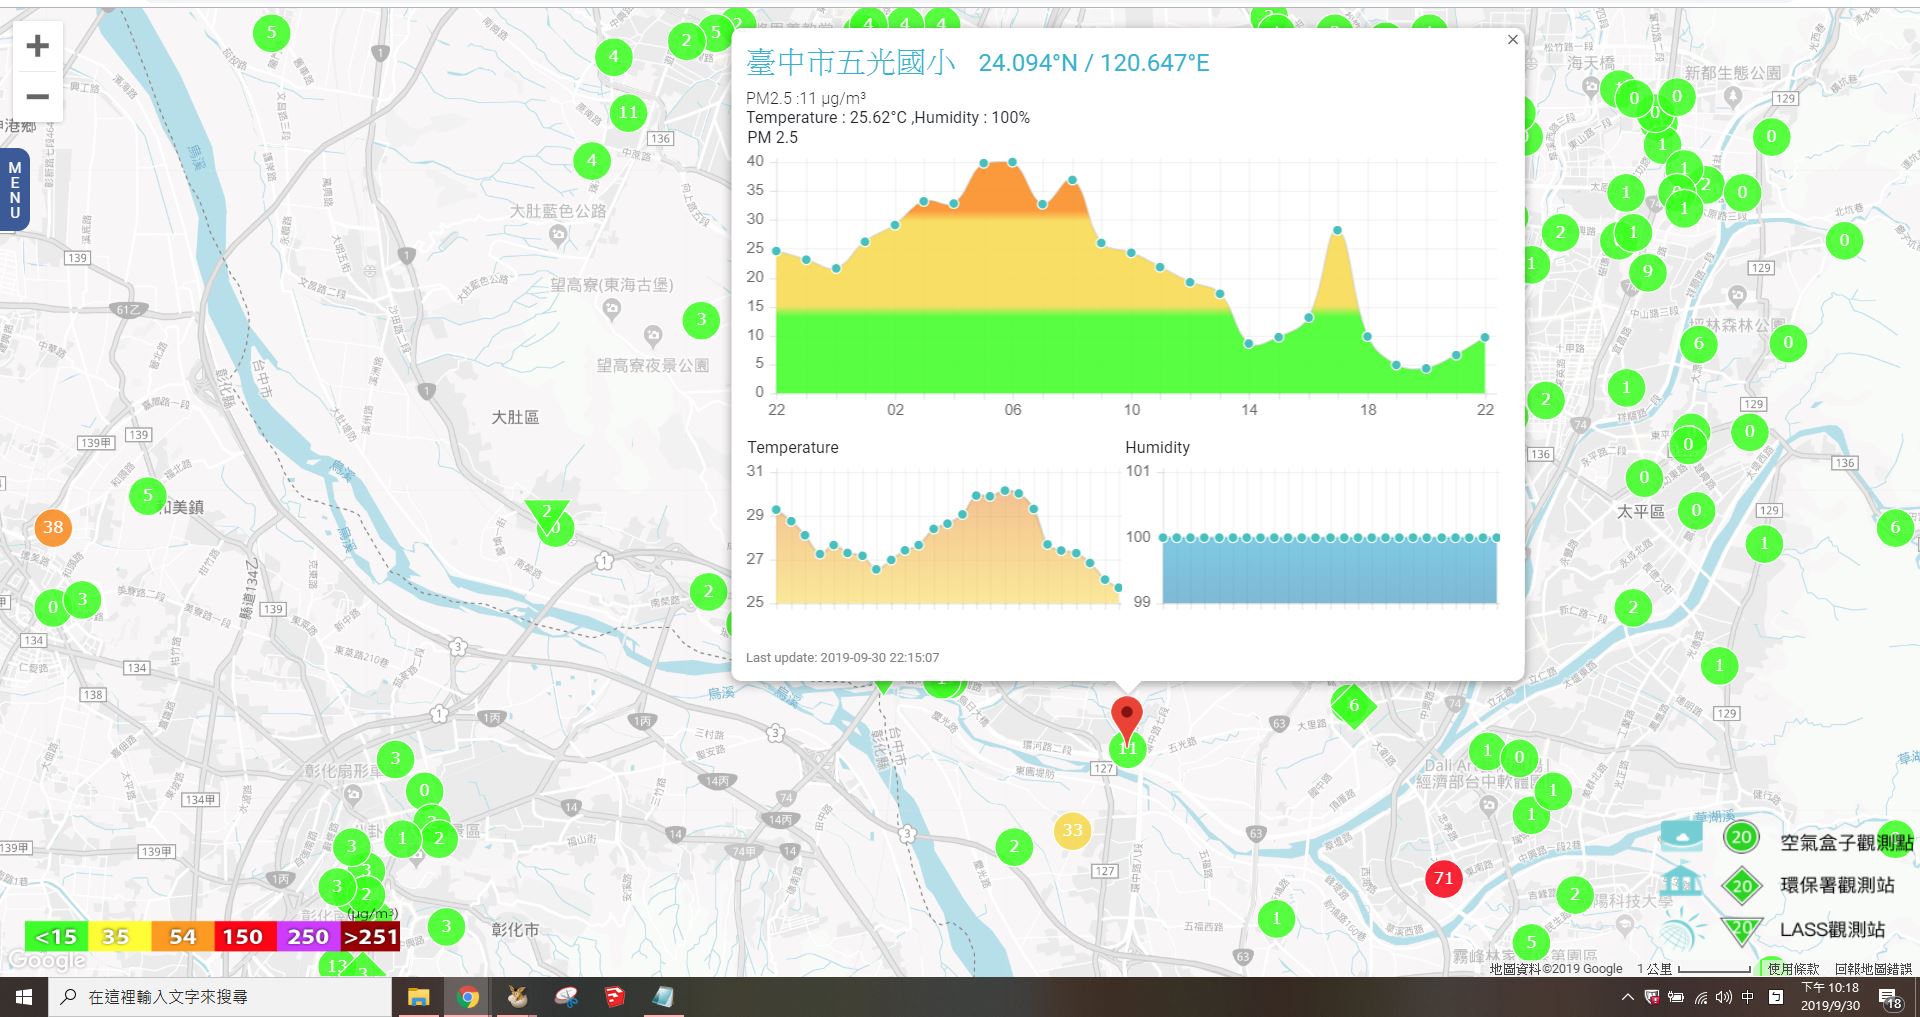The height and width of the screenshot is (1017, 1920).
Task: Select the yellow station marker 33
Action: [x=1072, y=830]
